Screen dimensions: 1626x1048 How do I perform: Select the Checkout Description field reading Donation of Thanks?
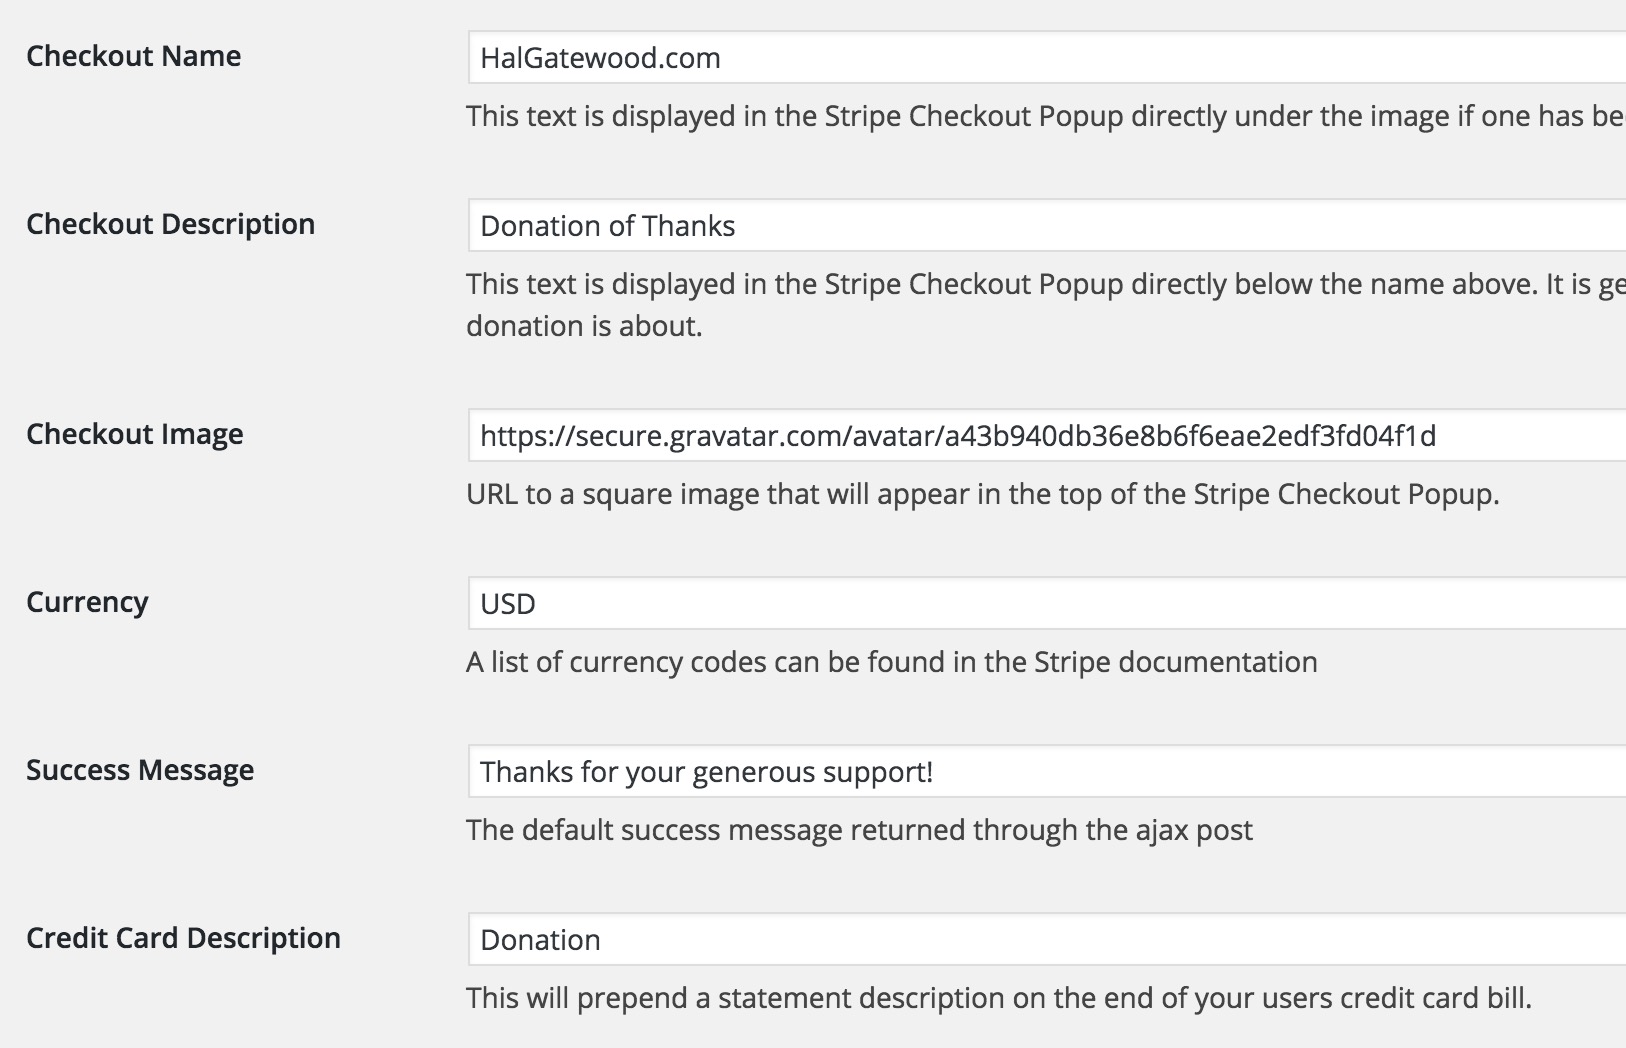(1047, 225)
